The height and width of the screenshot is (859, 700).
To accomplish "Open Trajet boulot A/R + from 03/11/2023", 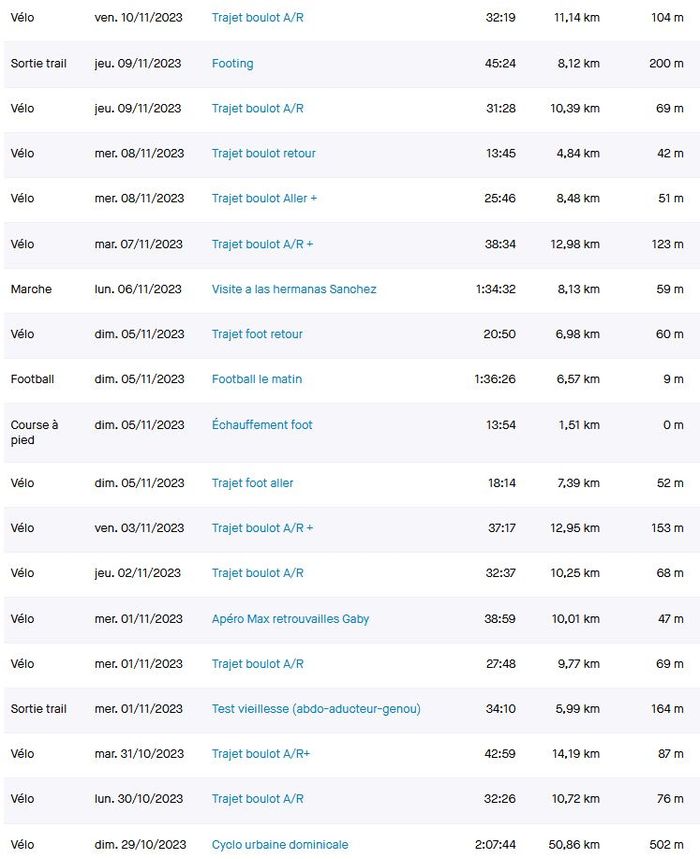I will [x=262, y=528].
